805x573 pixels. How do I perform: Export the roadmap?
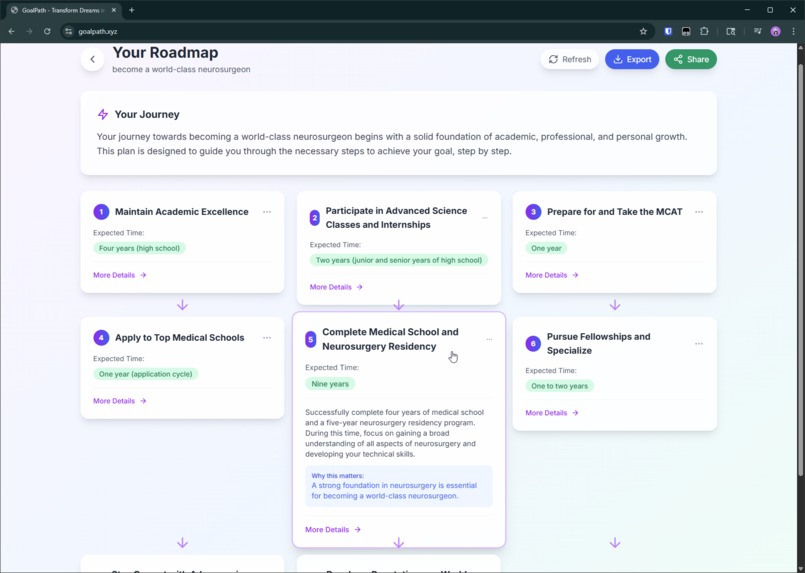[632, 60]
